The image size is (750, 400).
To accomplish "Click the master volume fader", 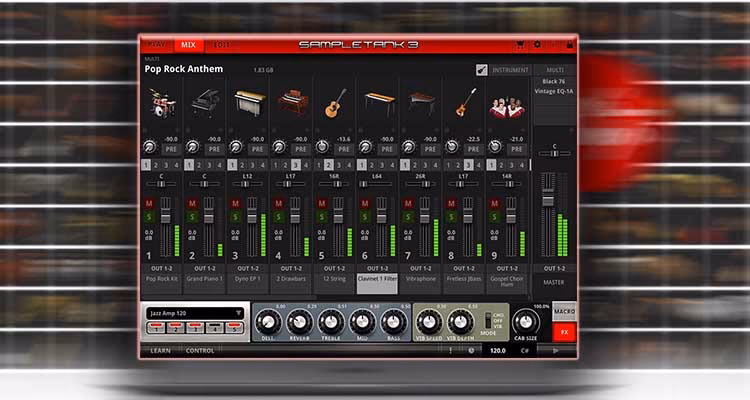I will pos(548,200).
